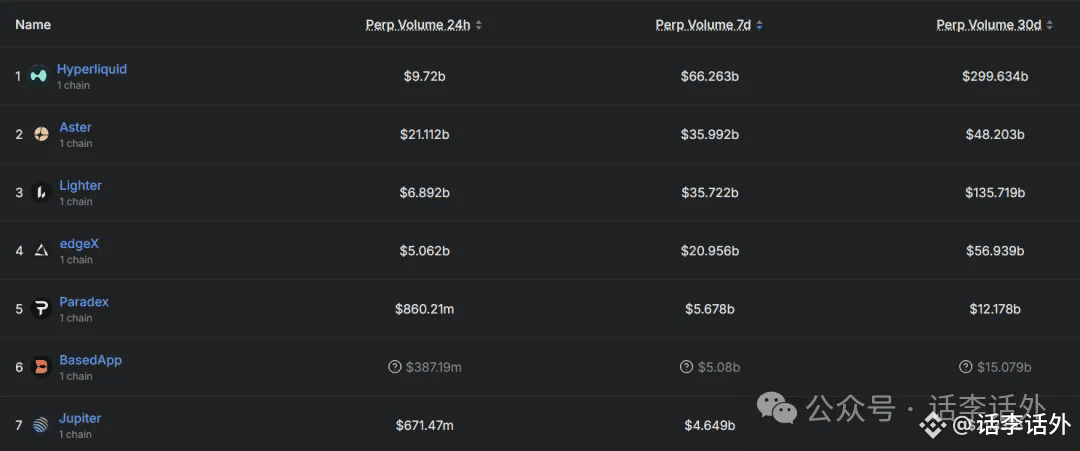Click the info icon beside $15.079b
This screenshot has height=451, width=1080.
(966, 367)
